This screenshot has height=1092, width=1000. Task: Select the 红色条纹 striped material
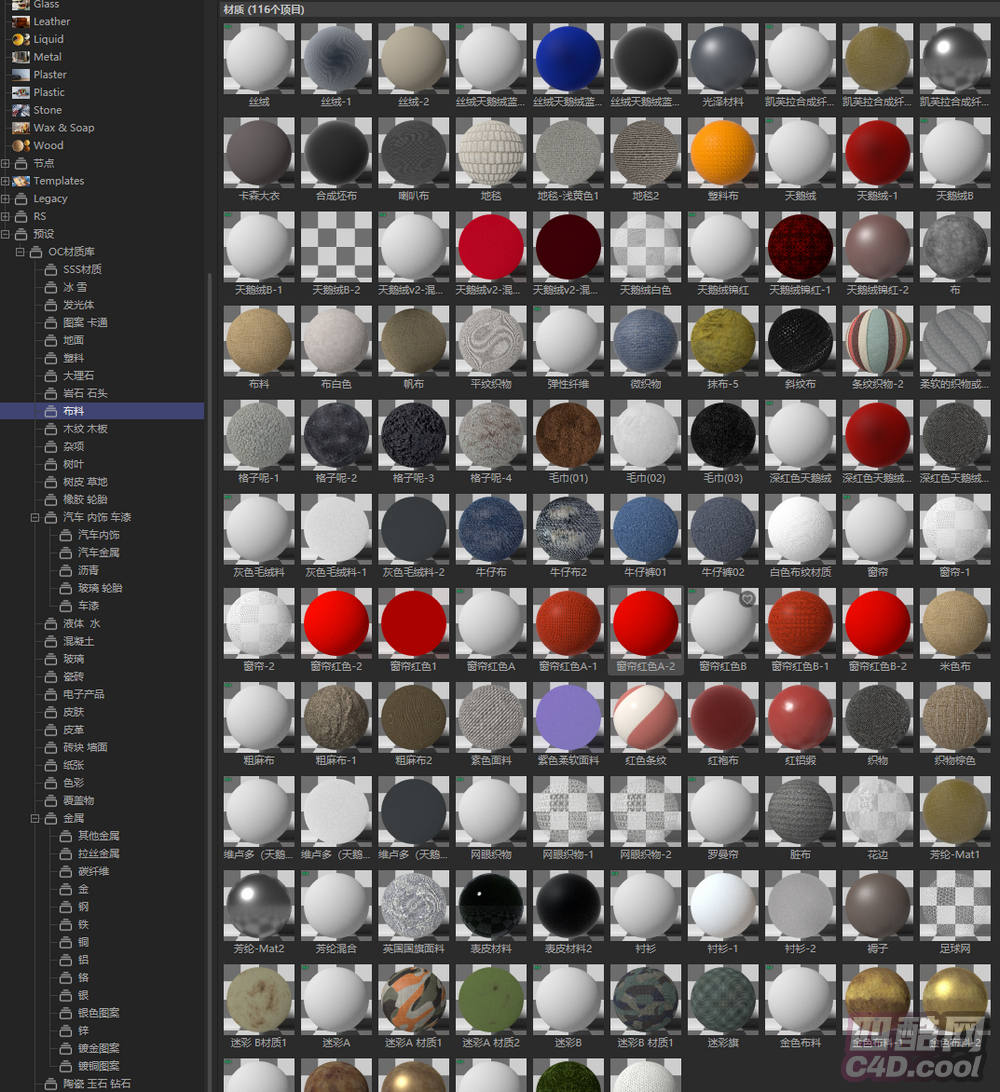(645, 718)
